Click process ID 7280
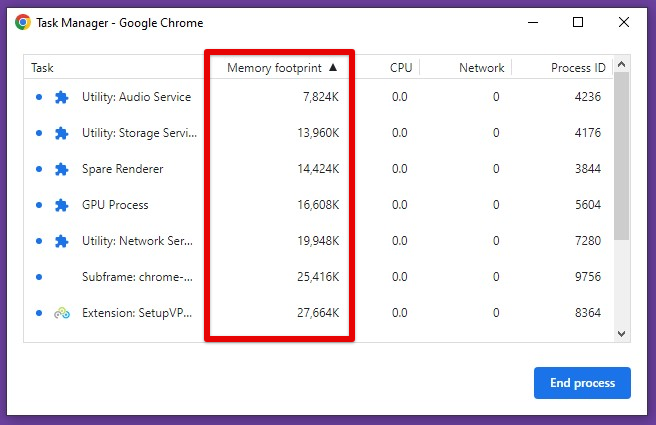 tap(587, 241)
